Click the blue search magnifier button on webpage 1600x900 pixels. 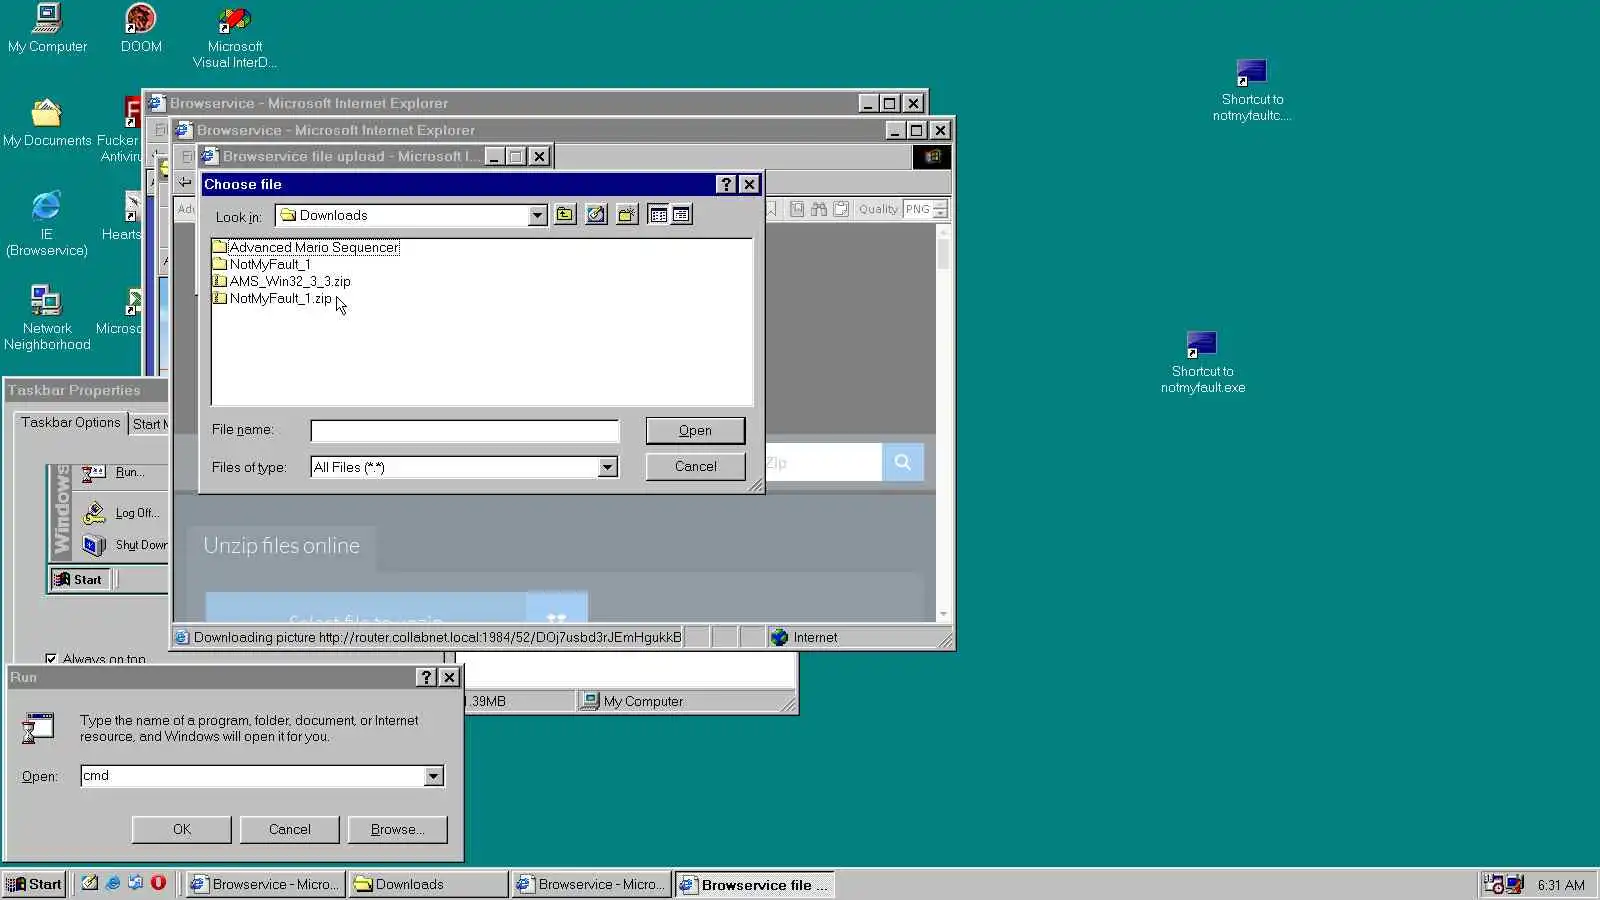(903, 462)
